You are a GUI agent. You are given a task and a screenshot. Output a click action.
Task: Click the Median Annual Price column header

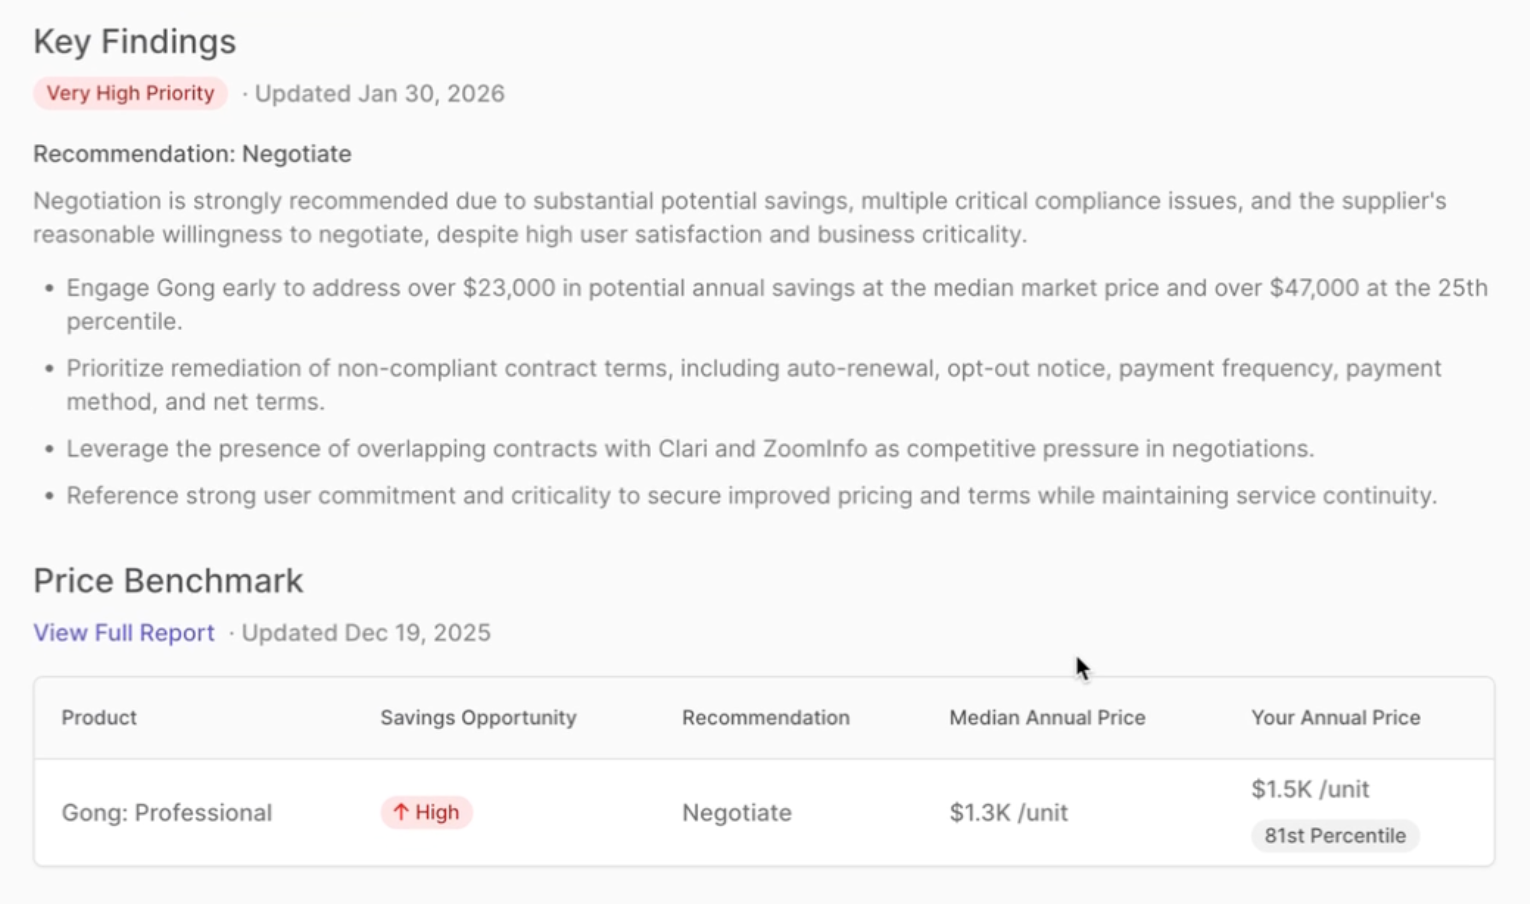pyautogui.click(x=1047, y=717)
